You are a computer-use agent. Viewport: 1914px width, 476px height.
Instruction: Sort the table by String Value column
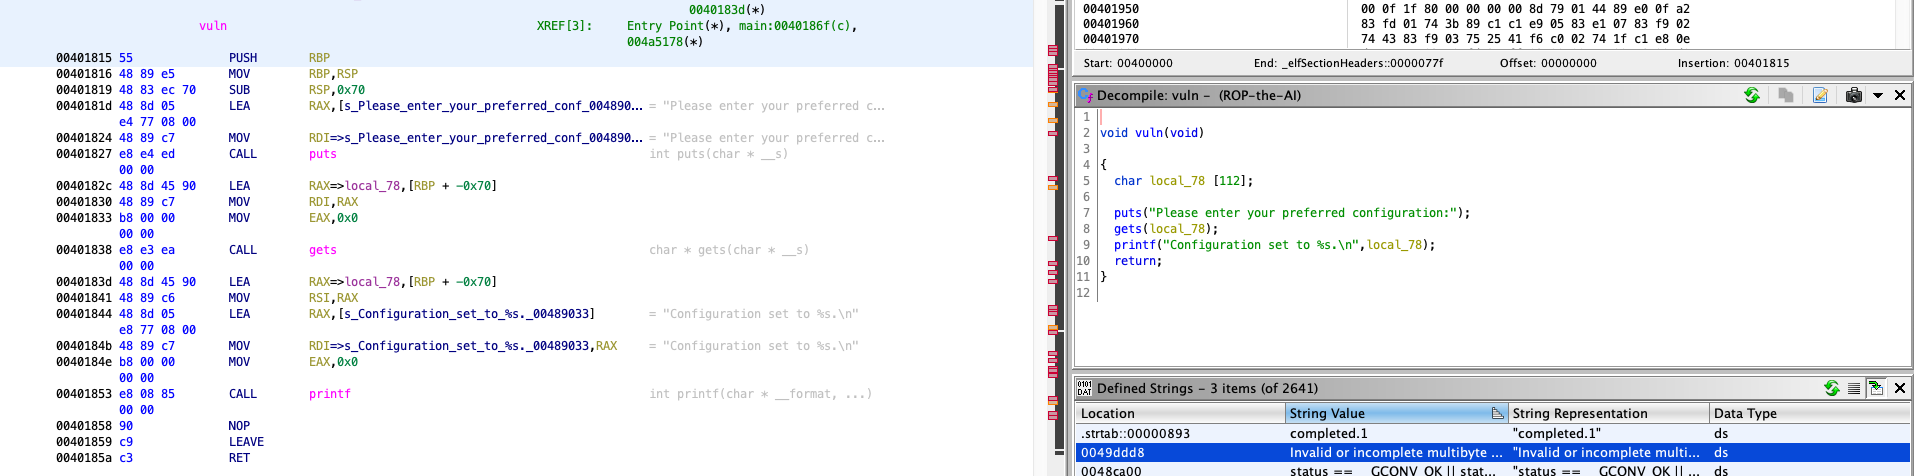(1390, 413)
